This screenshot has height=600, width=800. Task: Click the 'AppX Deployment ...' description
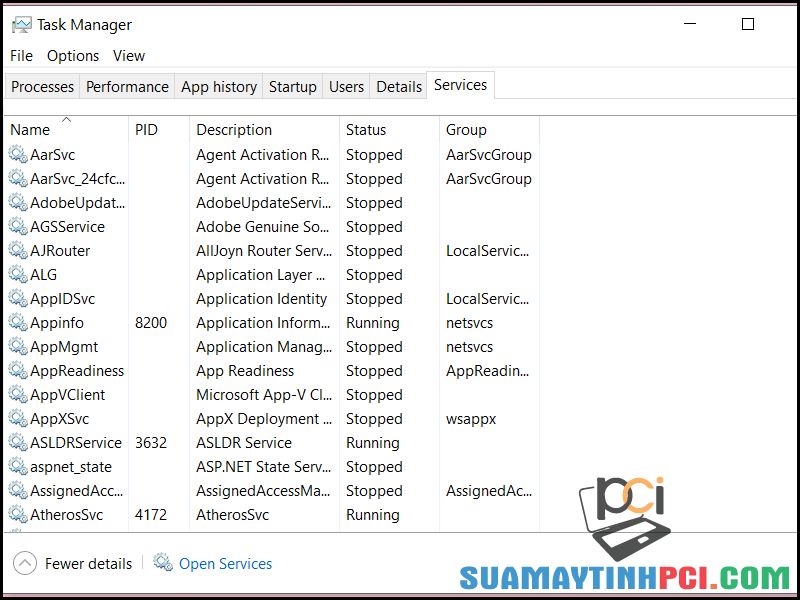[x=264, y=418]
